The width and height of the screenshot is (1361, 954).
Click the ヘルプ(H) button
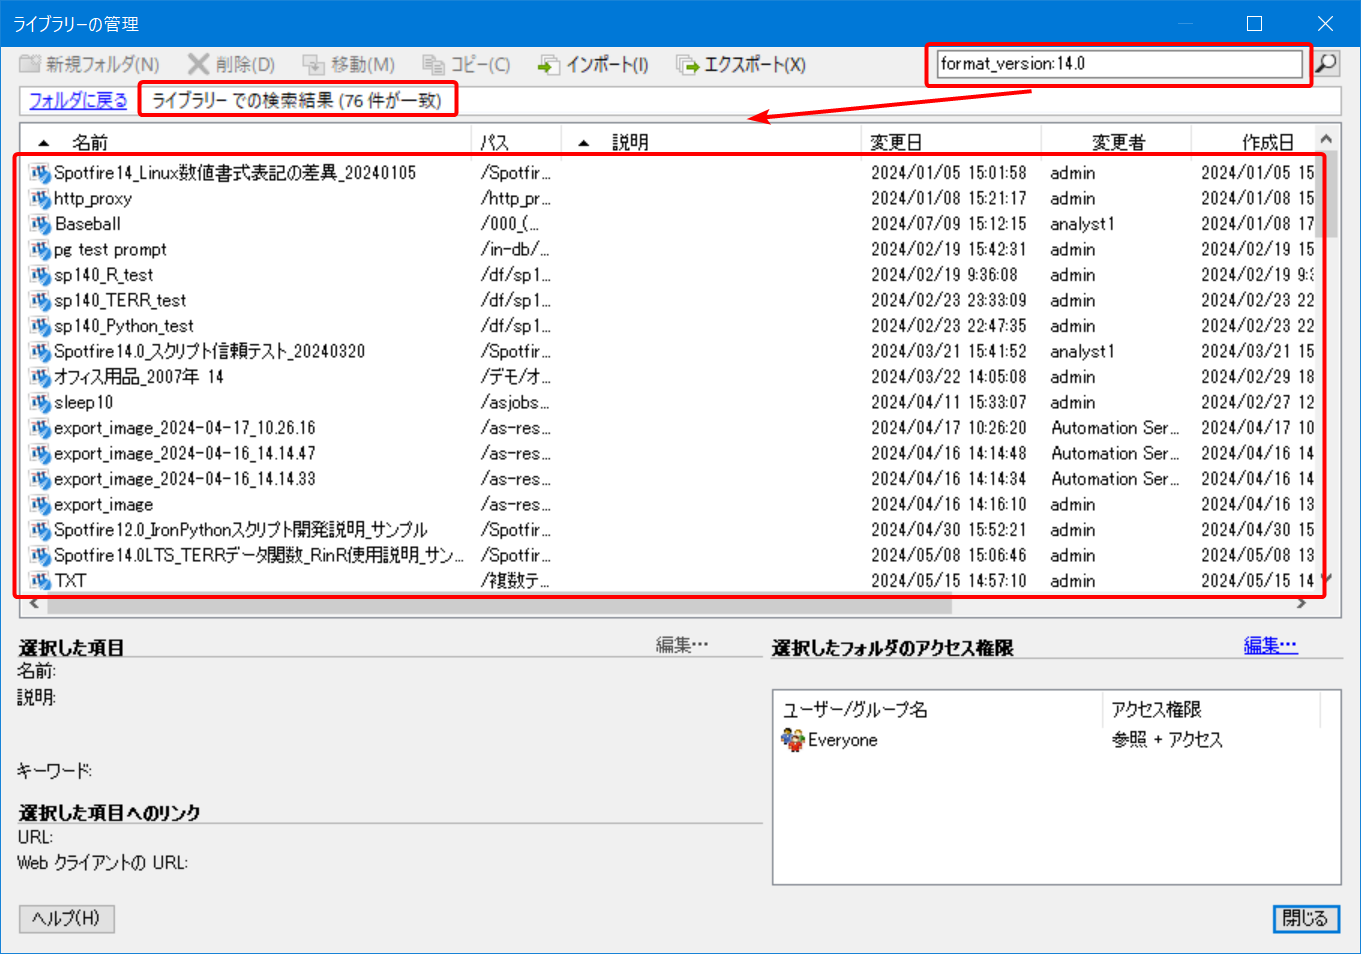pos(66,918)
